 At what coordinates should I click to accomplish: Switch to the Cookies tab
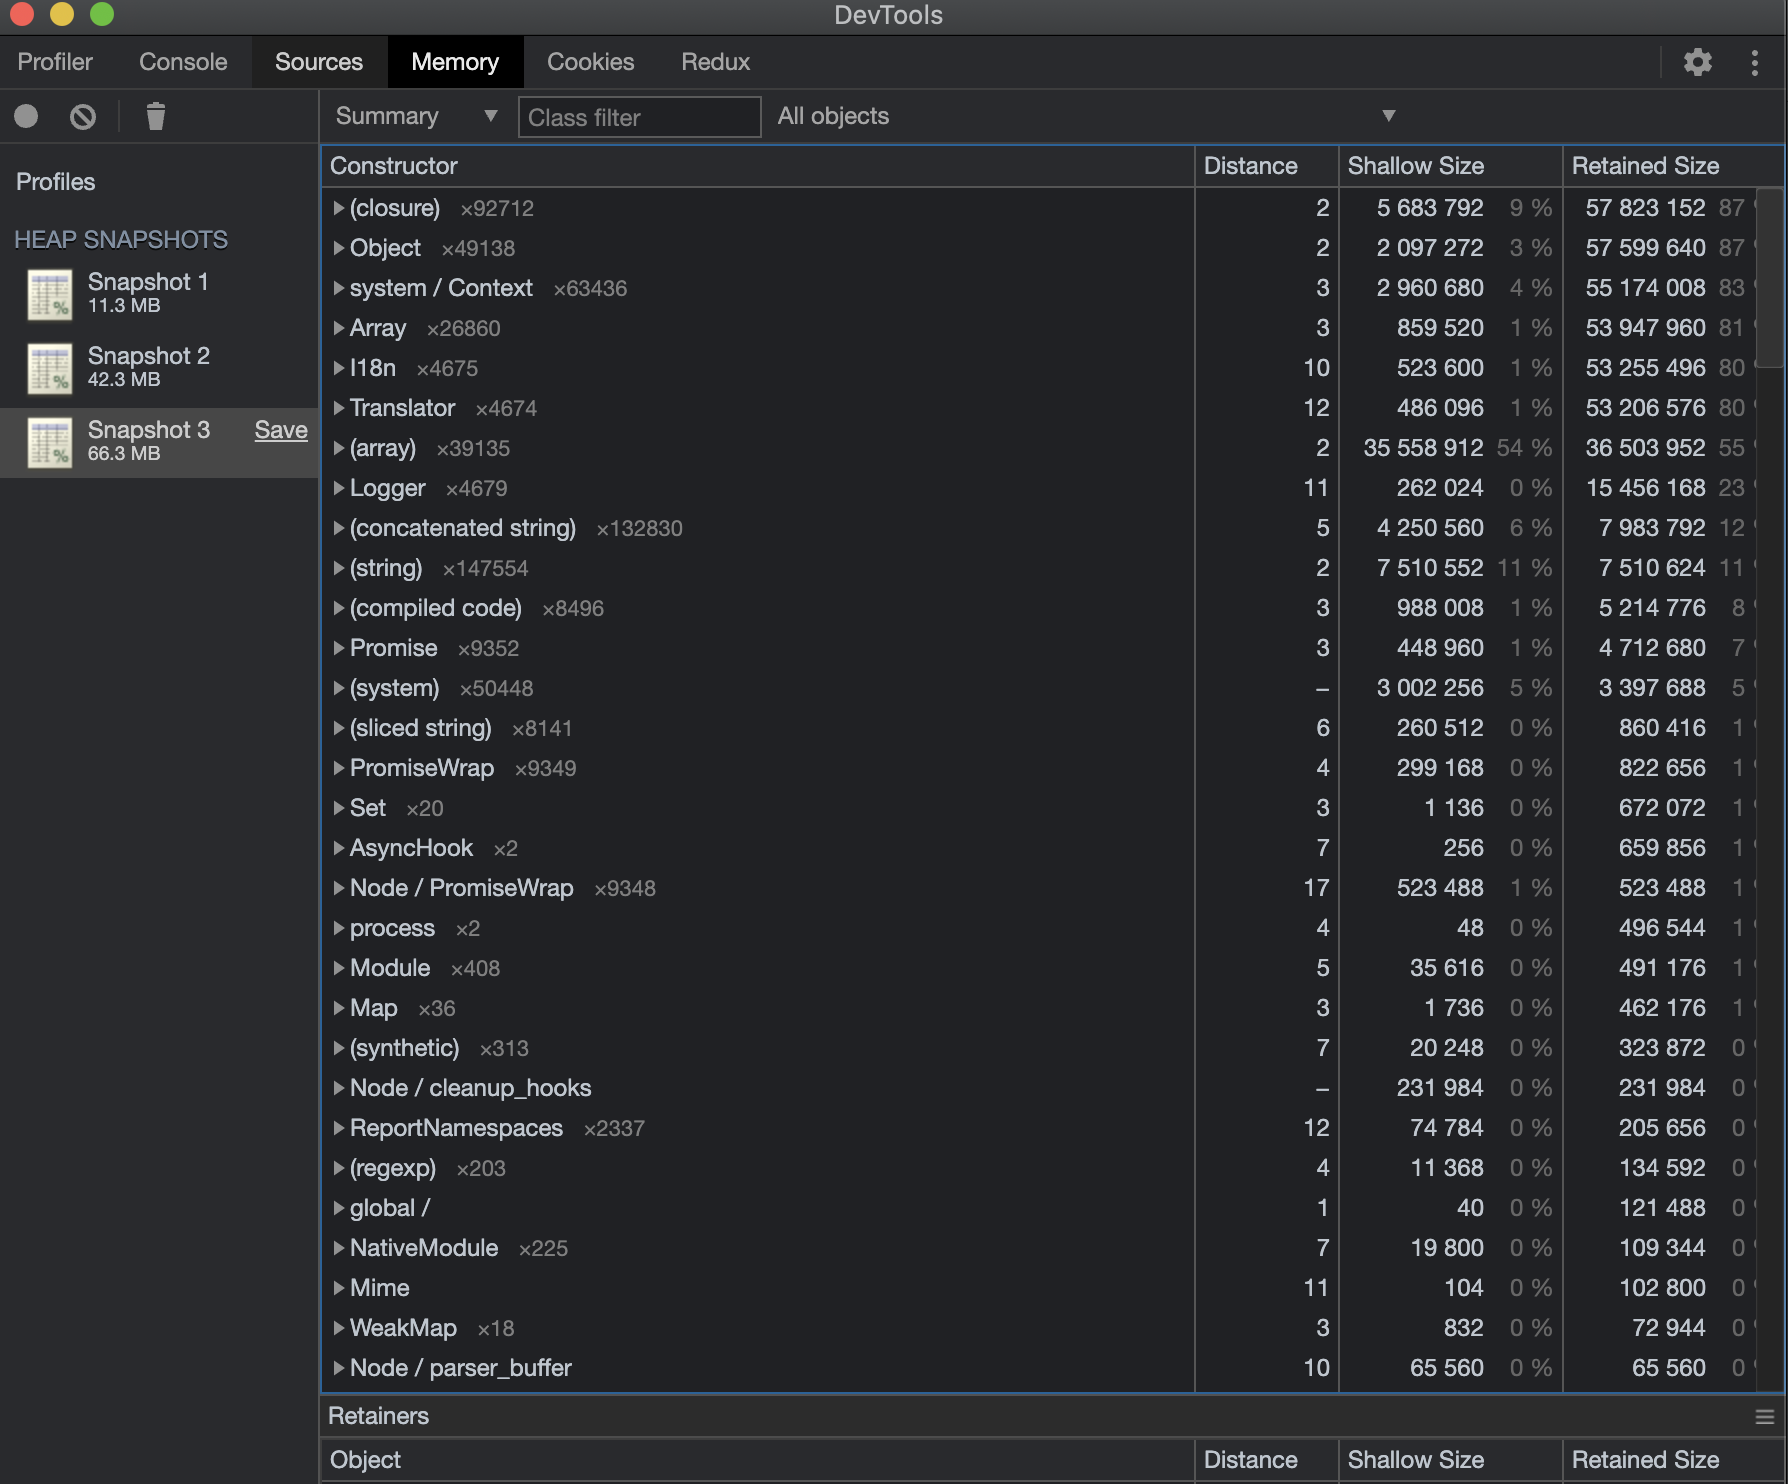point(590,62)
